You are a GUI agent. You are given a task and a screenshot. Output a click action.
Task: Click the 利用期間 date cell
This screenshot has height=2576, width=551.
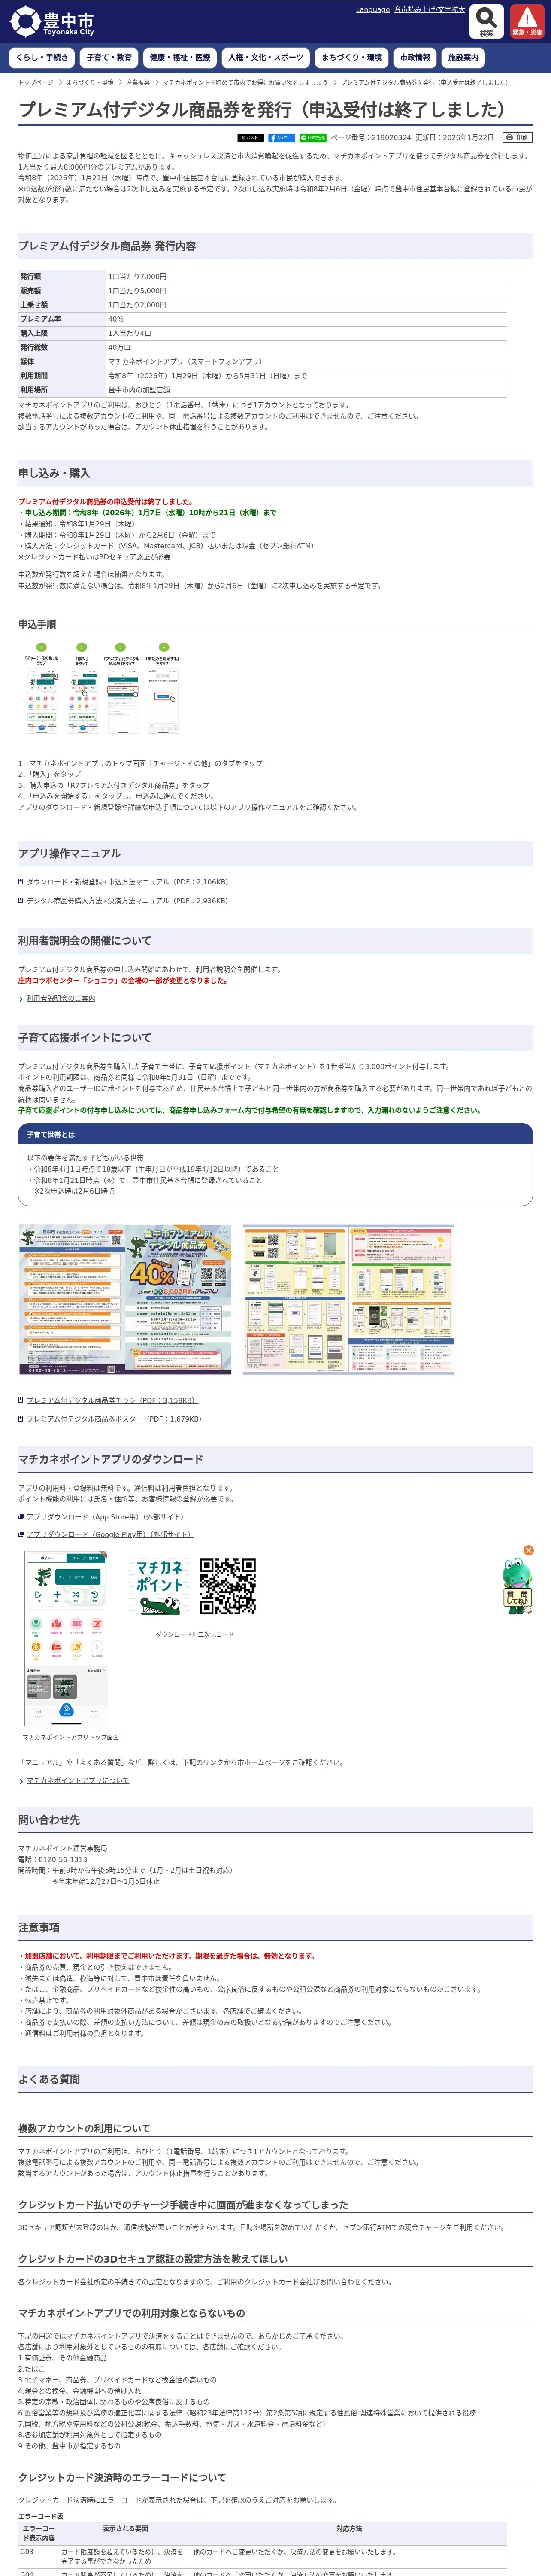coord(306,376)
